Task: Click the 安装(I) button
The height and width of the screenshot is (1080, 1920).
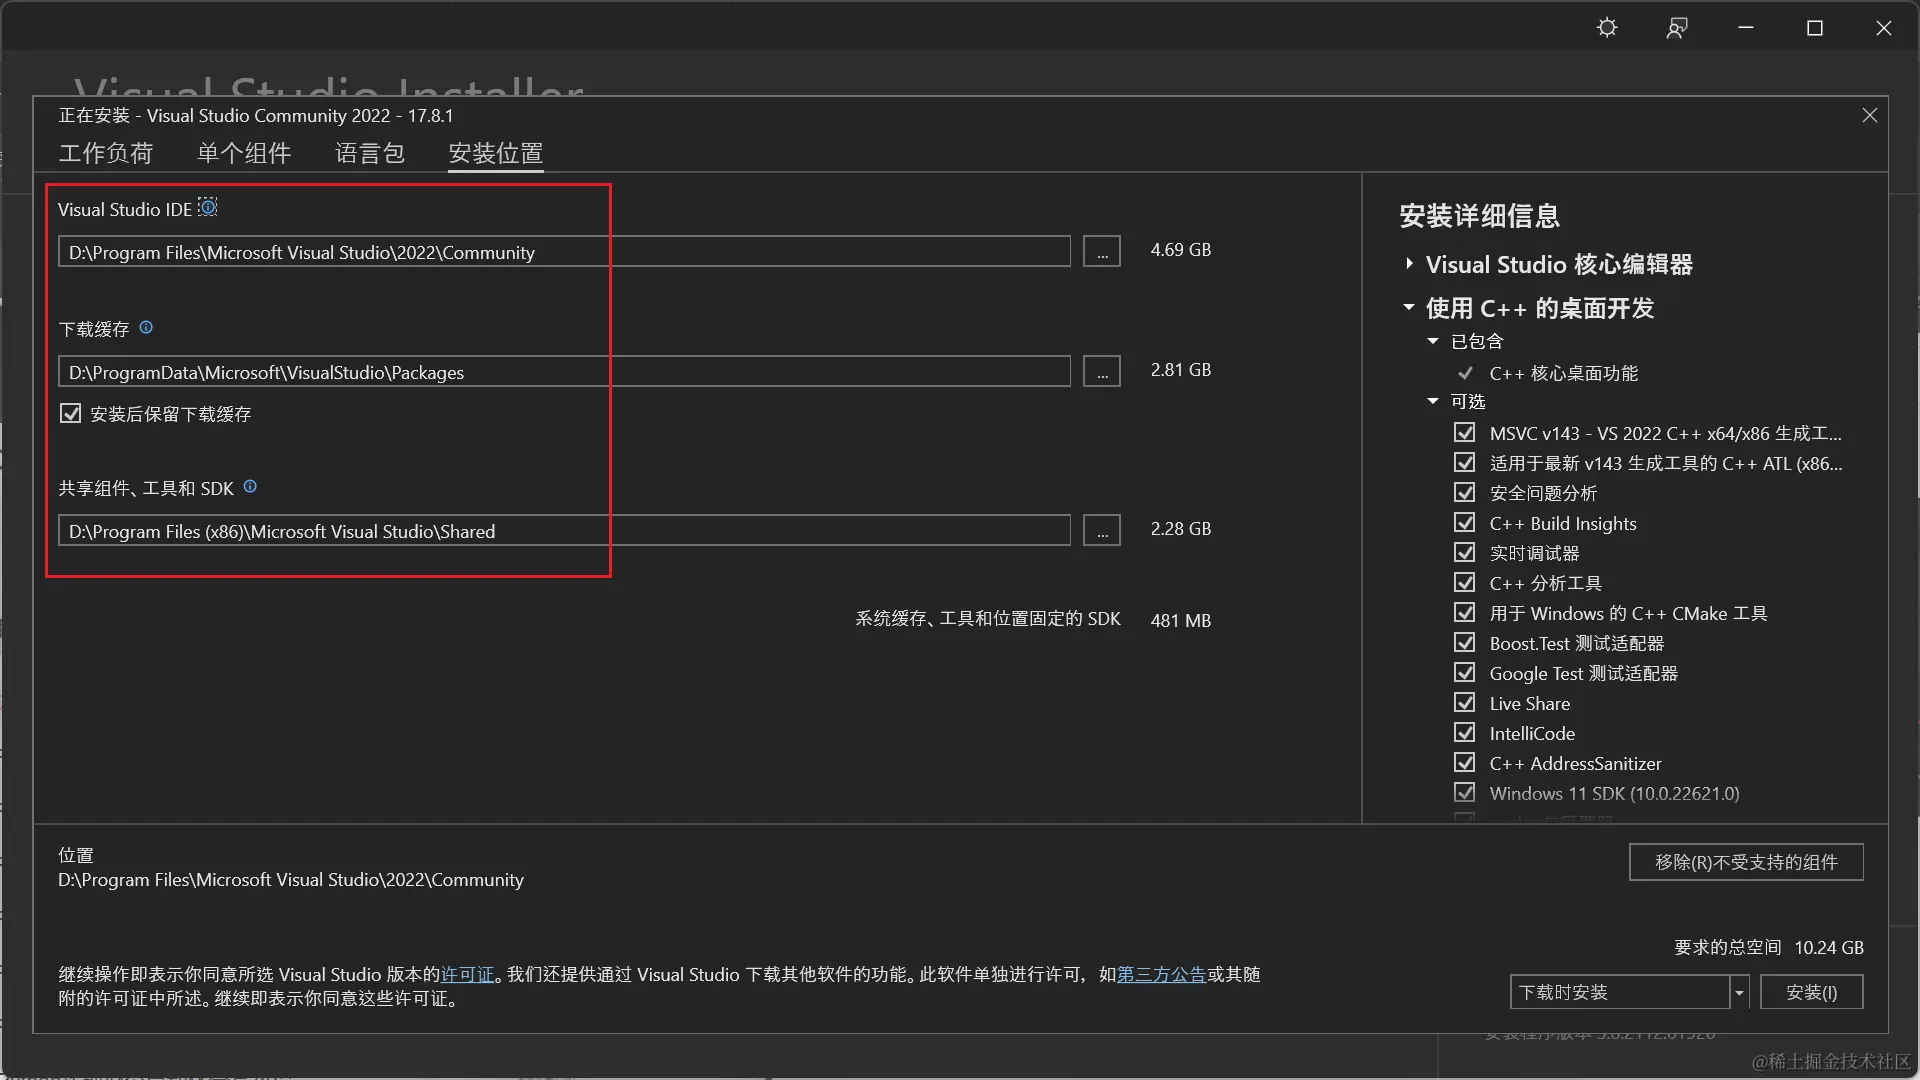Action: (1811, 992)
